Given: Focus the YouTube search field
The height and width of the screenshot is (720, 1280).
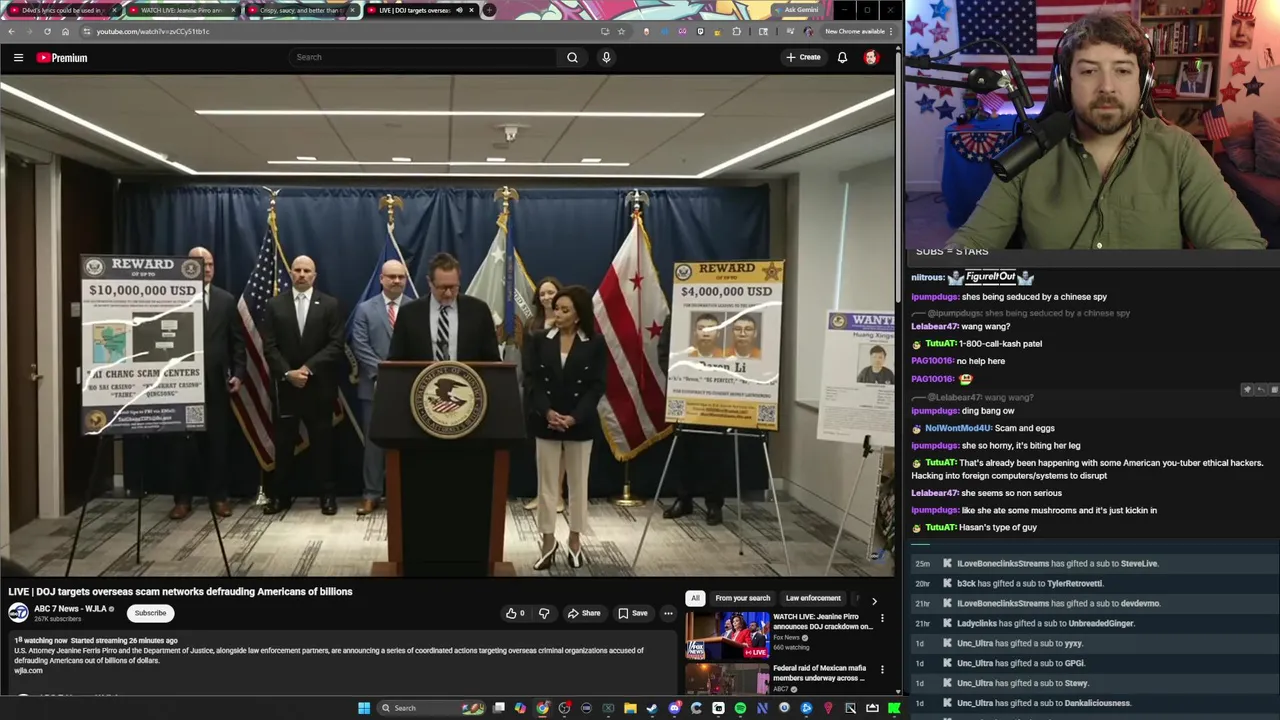Looking at the screenshot, I should click(425, 58).
